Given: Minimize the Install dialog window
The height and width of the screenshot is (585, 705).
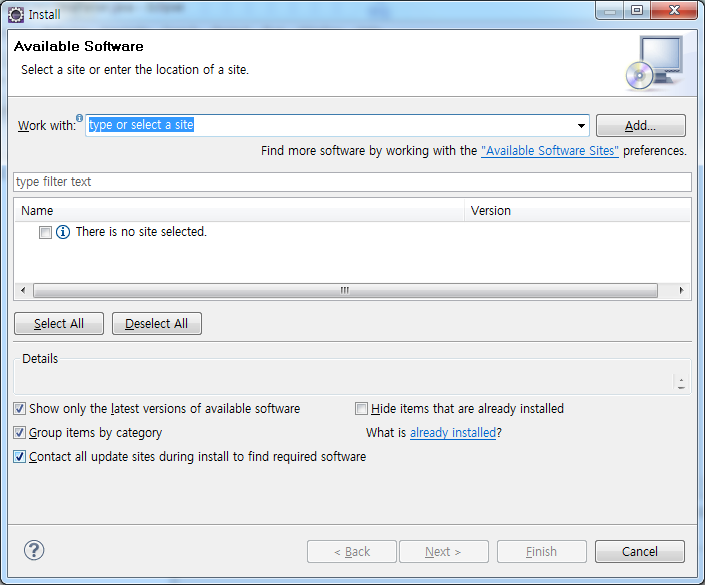Looking at the screenshot, I should [610, 10].
